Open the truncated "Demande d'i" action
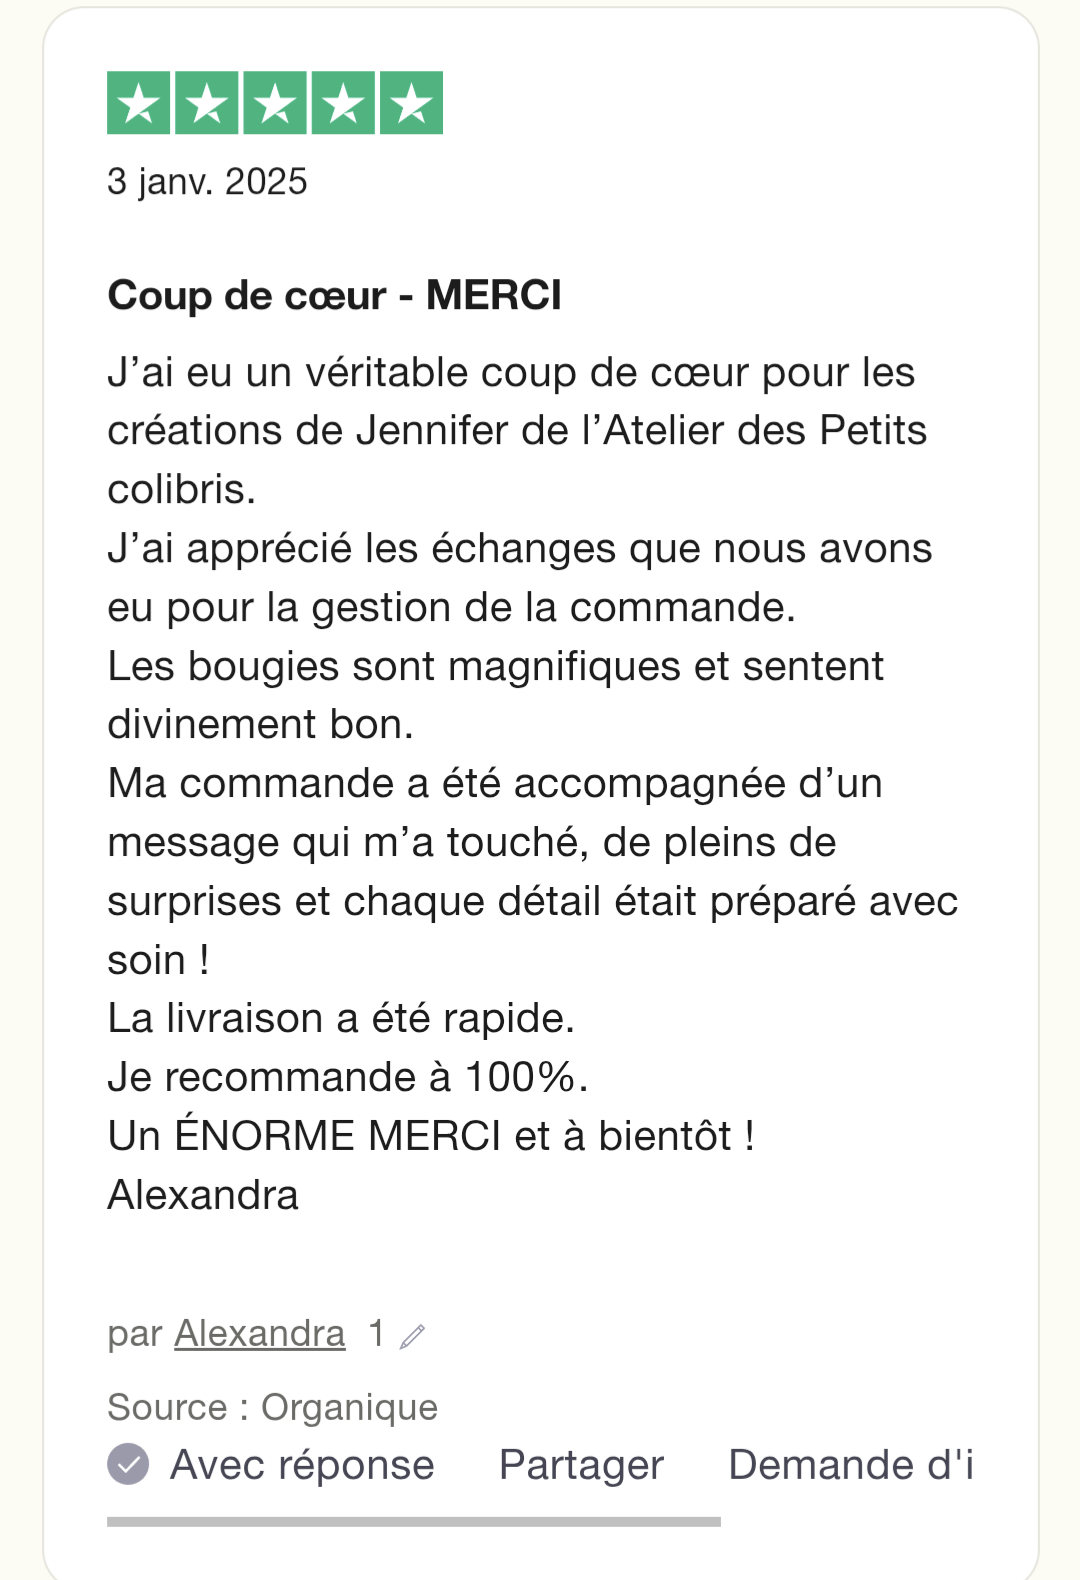1080x1580 pixels. pos(851,1464)
